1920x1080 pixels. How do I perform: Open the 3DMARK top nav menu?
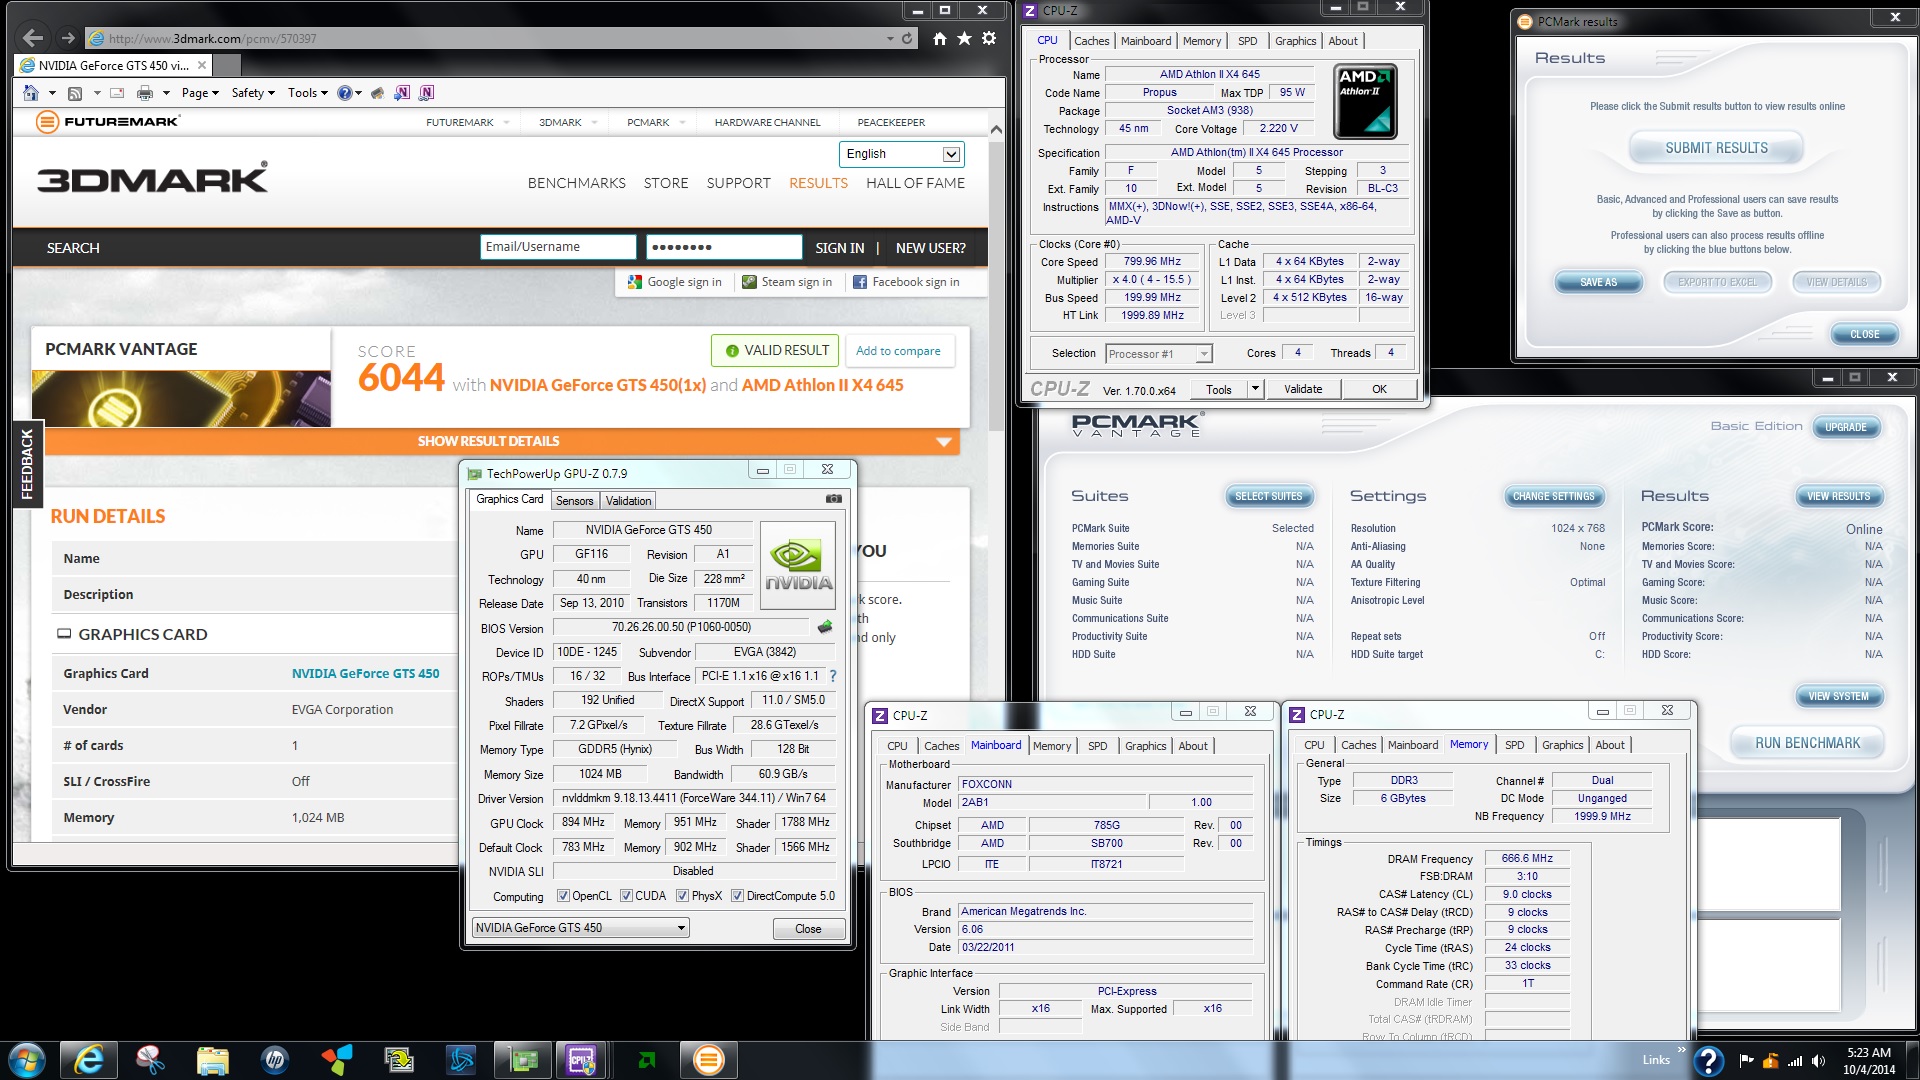pos(560,122)
